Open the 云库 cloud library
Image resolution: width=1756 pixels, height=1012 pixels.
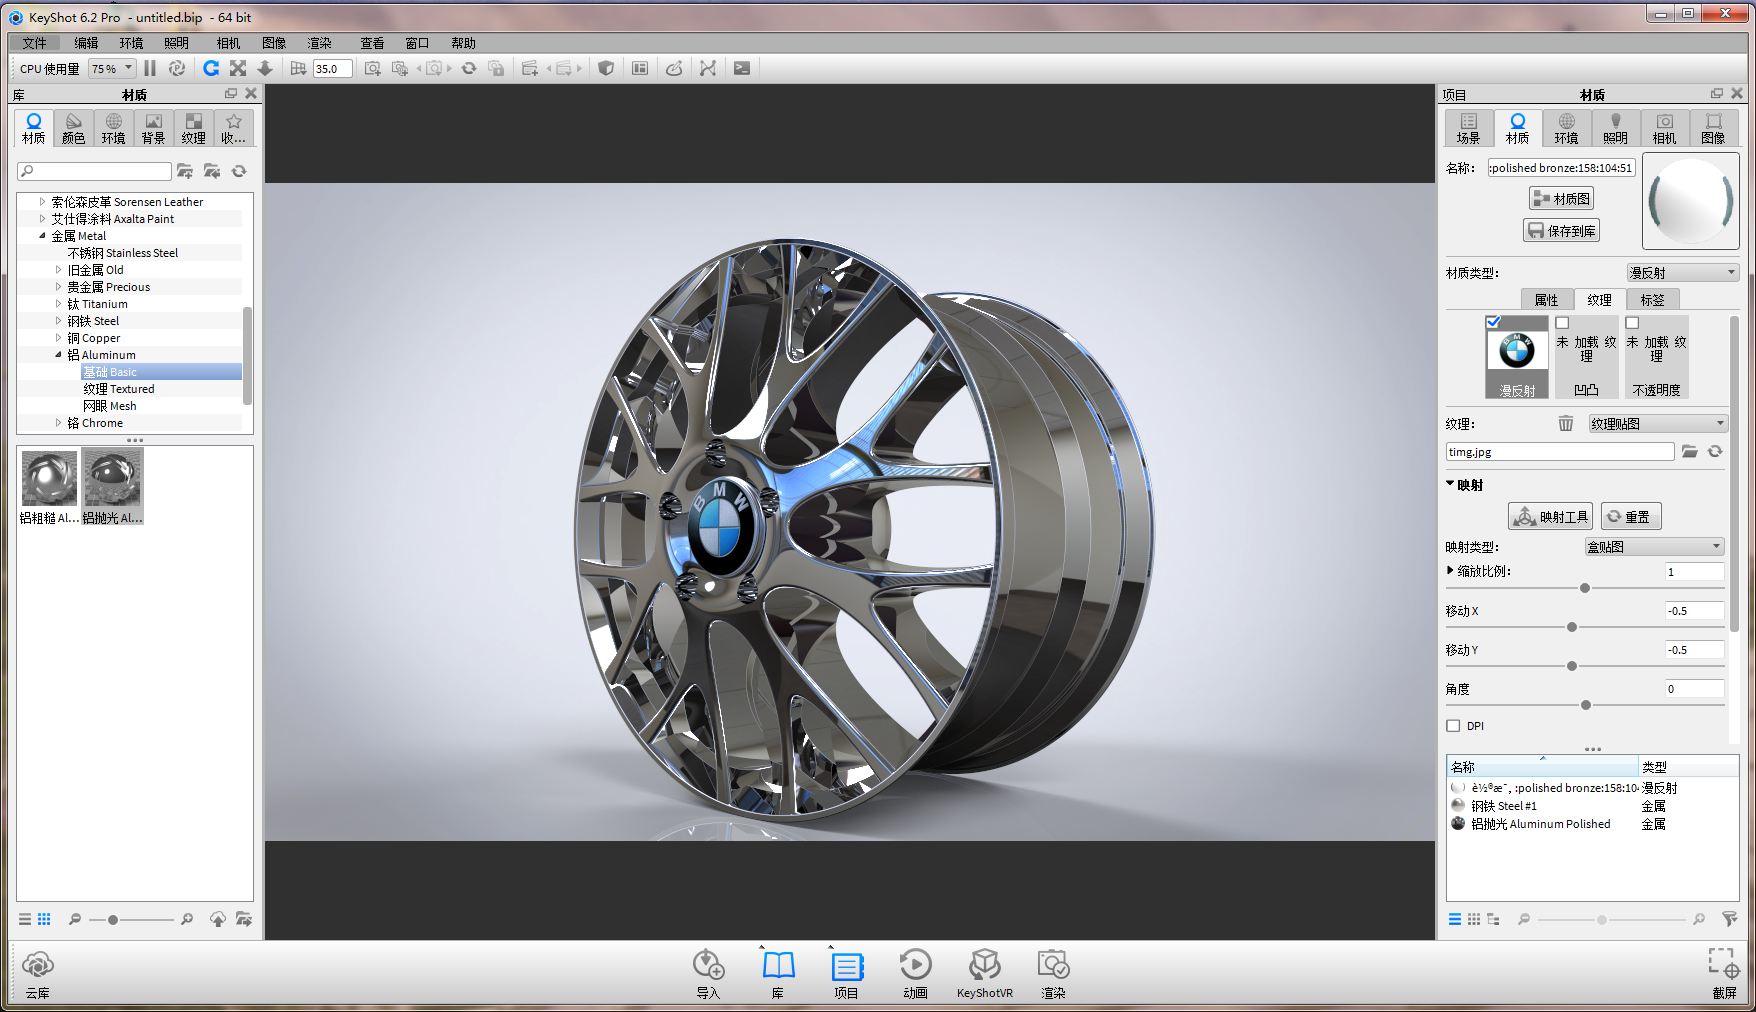pos(38,974)
